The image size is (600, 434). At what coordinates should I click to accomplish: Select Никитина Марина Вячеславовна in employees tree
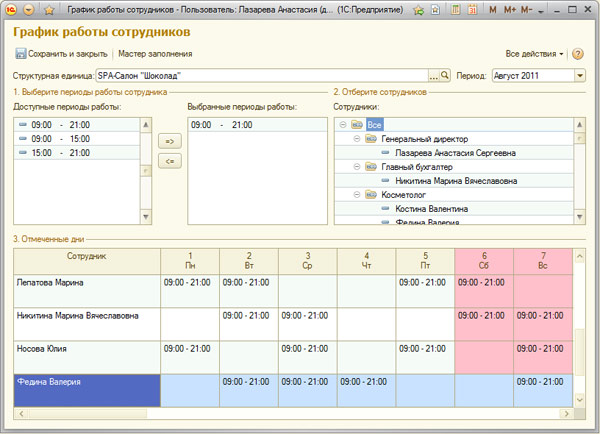tap(456, 181)
